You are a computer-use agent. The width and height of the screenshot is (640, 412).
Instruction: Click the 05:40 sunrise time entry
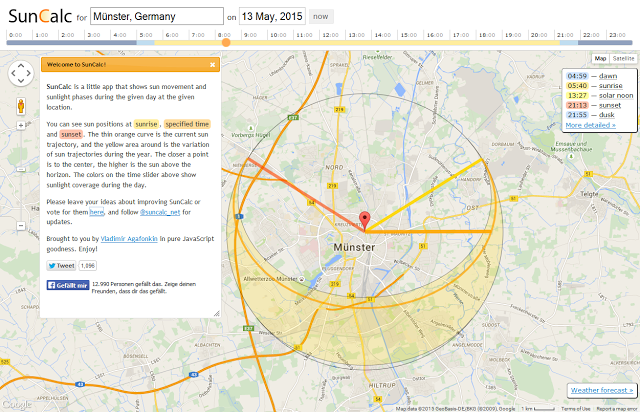[x=594, y=86]
